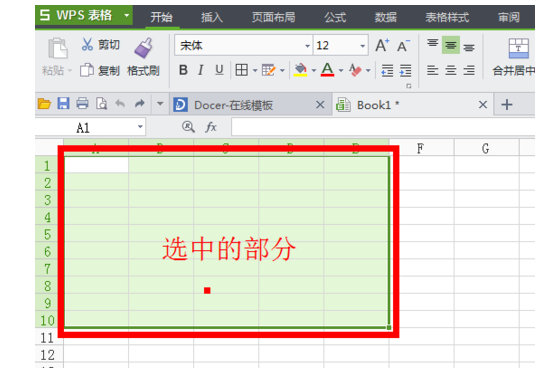The image size is (538, 368).
Task: Expand border style dropdown arrow
Action: coord(255,71)
